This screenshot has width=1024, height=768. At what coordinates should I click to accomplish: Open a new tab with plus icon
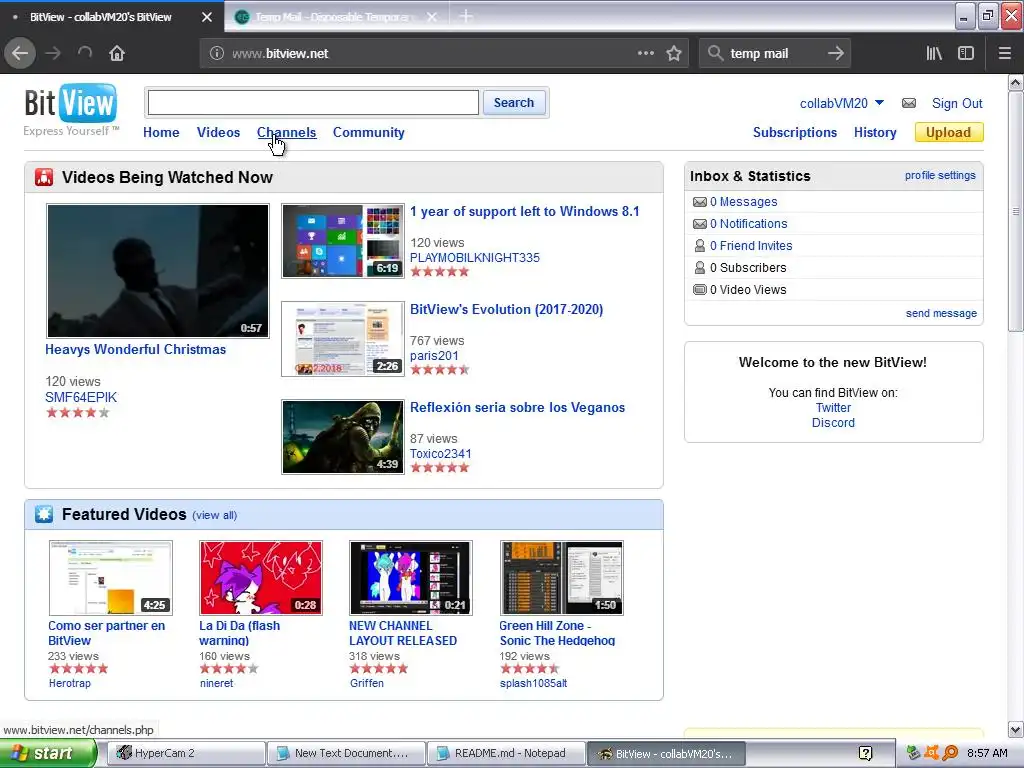[466, 16]
